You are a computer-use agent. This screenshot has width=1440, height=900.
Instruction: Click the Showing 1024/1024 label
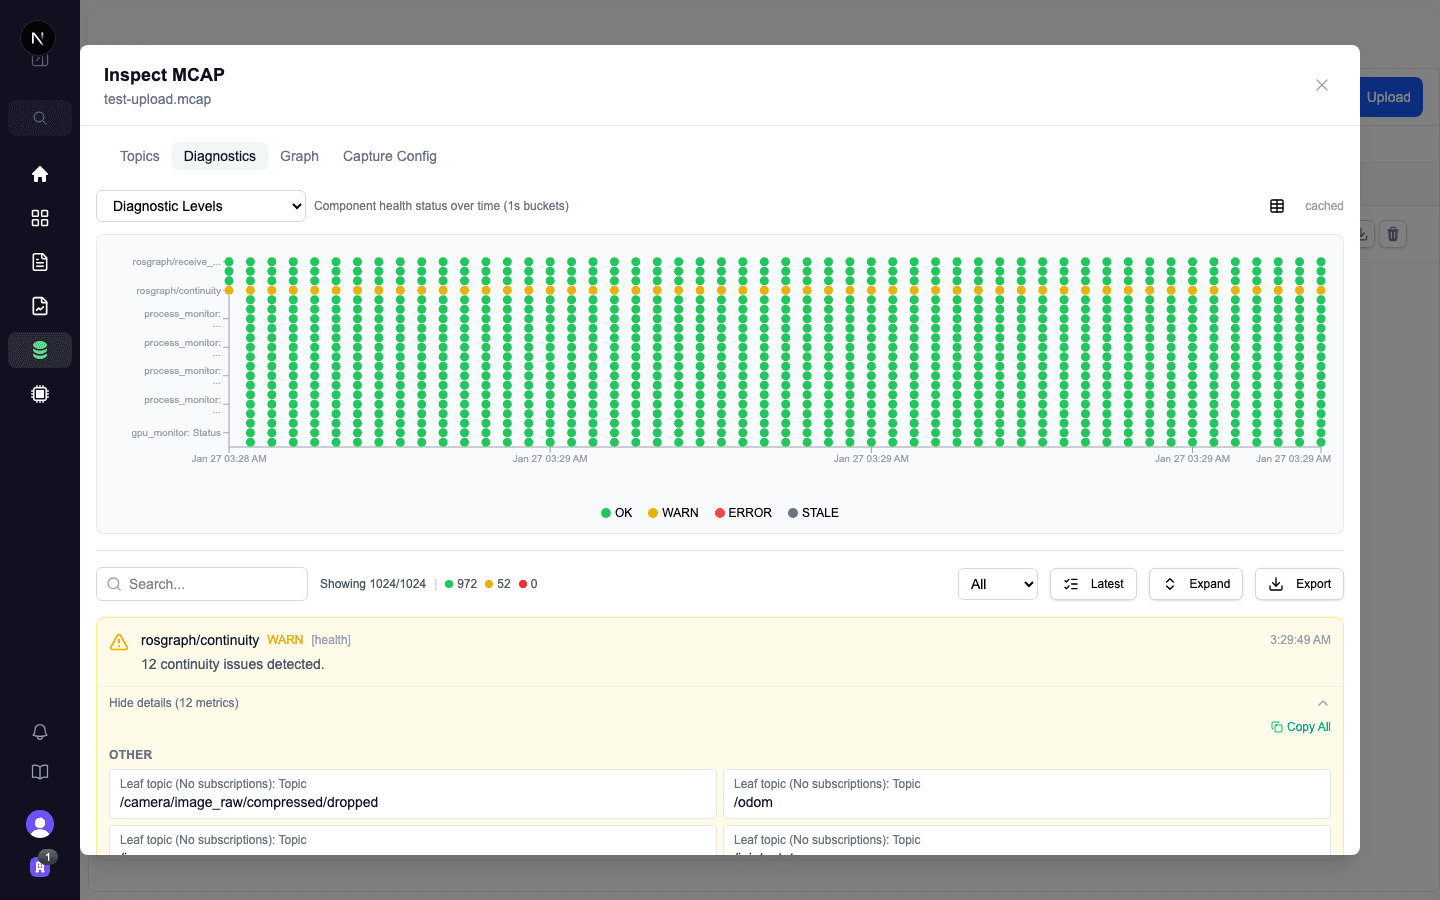click(373, 584)
